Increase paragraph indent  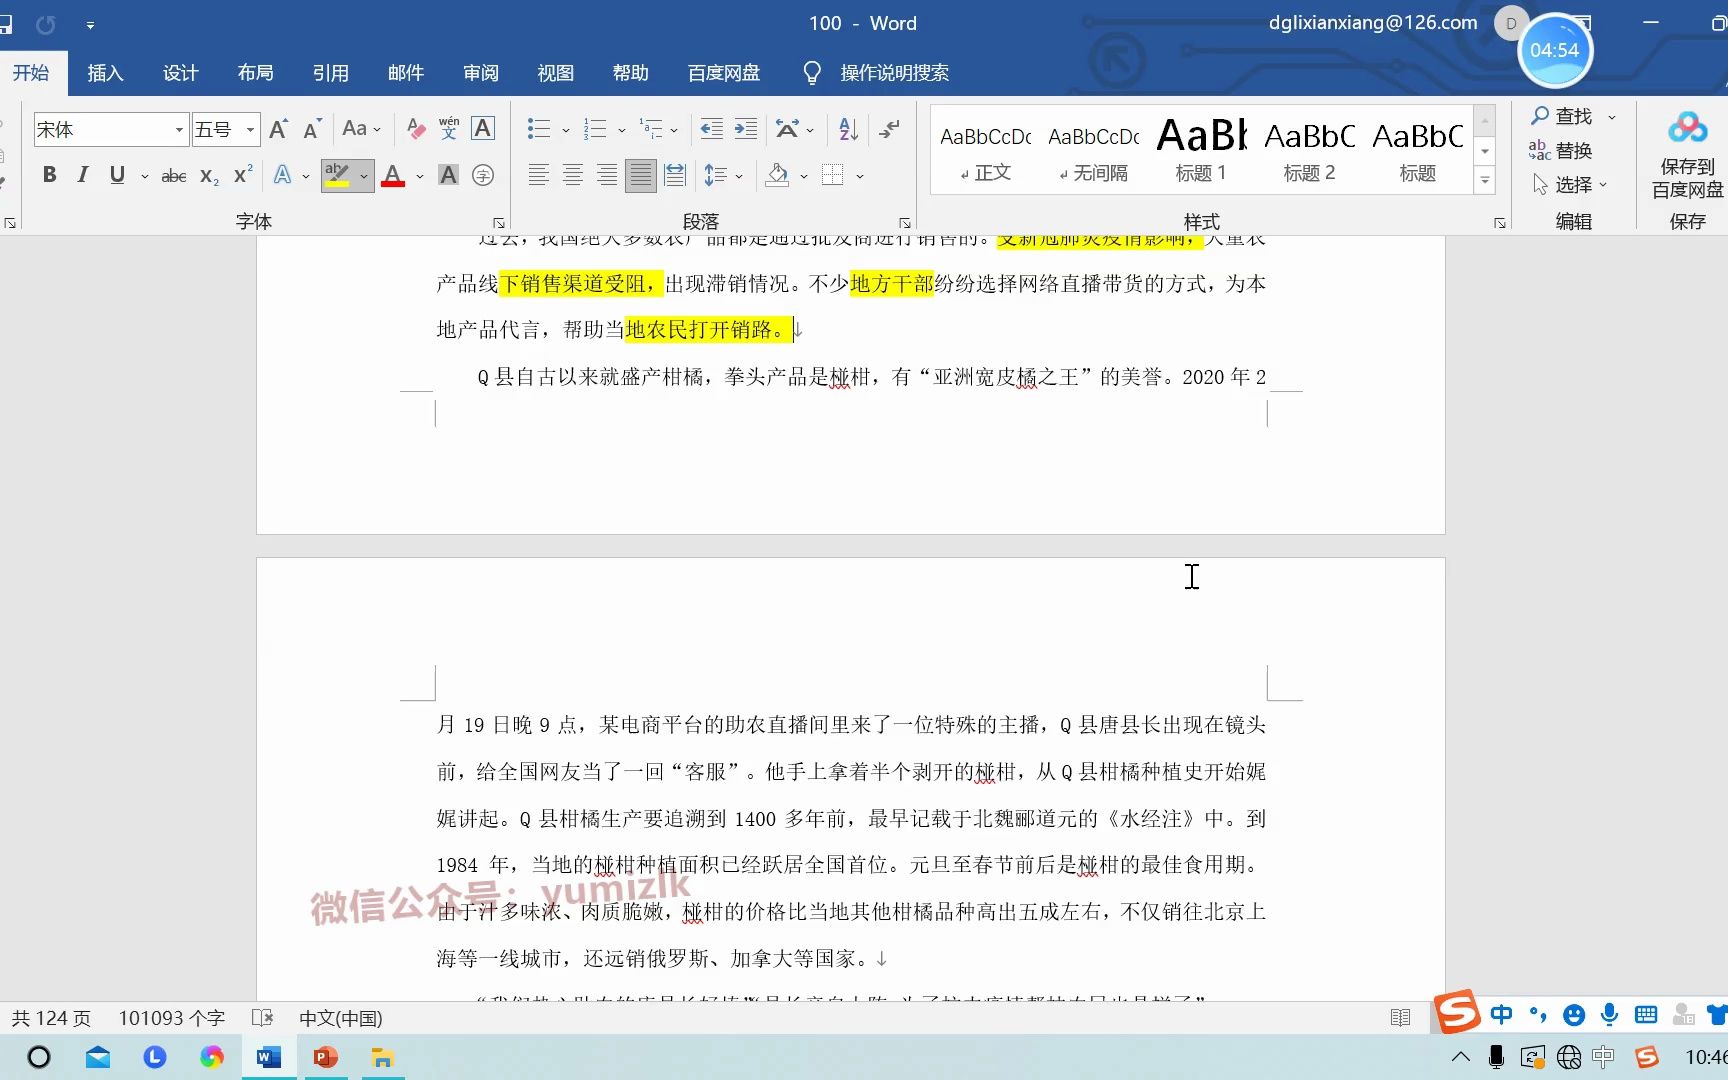click(746, 129)
